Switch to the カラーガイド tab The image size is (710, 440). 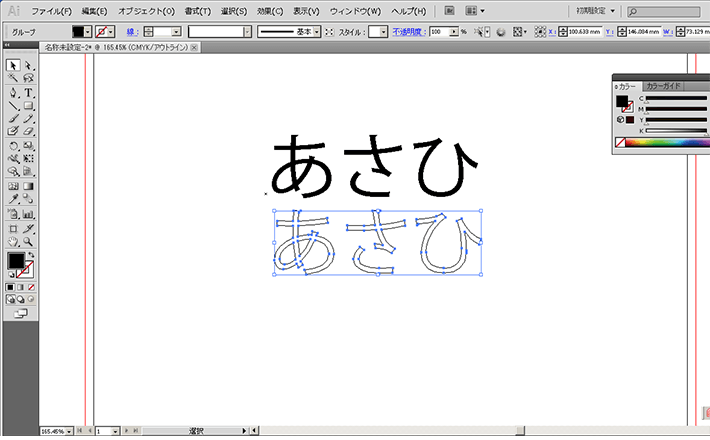pyautogui.click(x=663, y=86)
